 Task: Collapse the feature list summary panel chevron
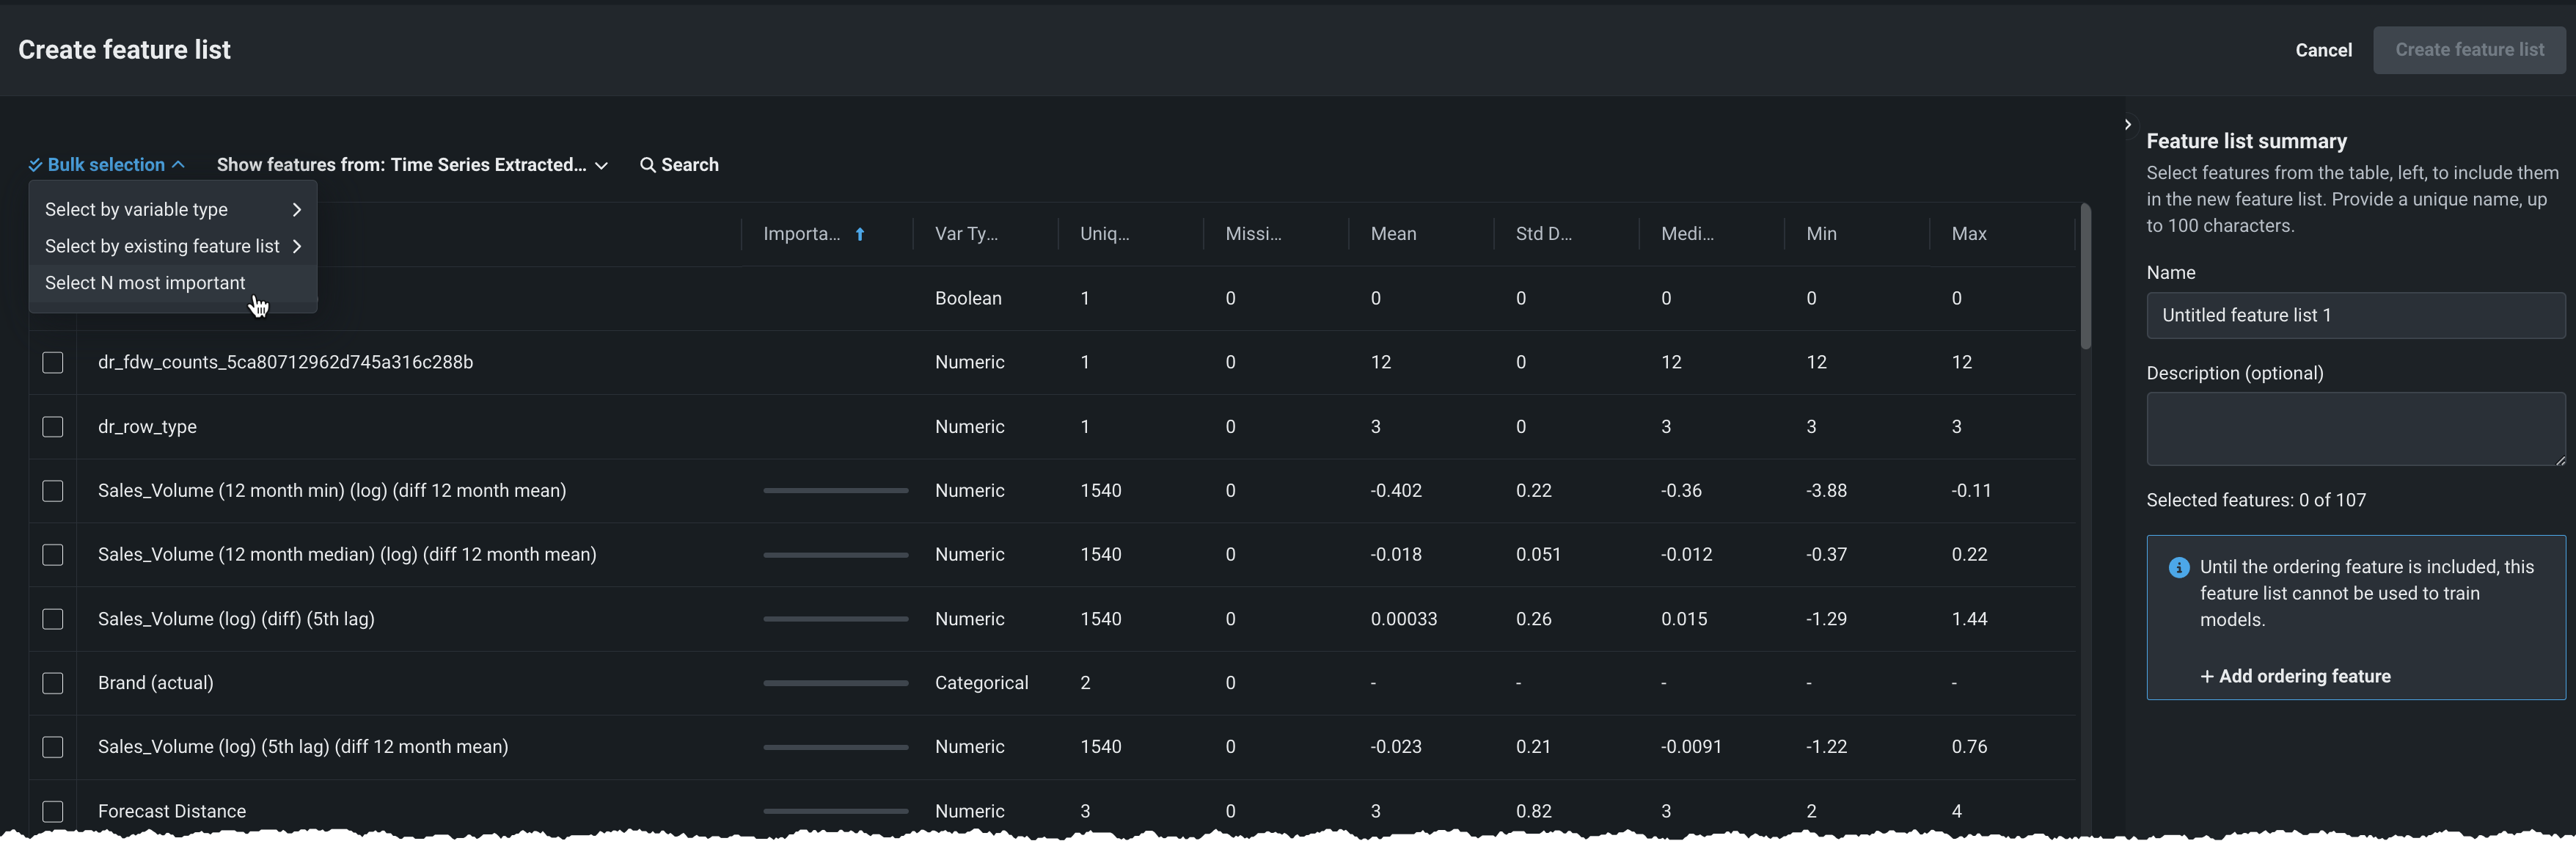point(2127,125)
